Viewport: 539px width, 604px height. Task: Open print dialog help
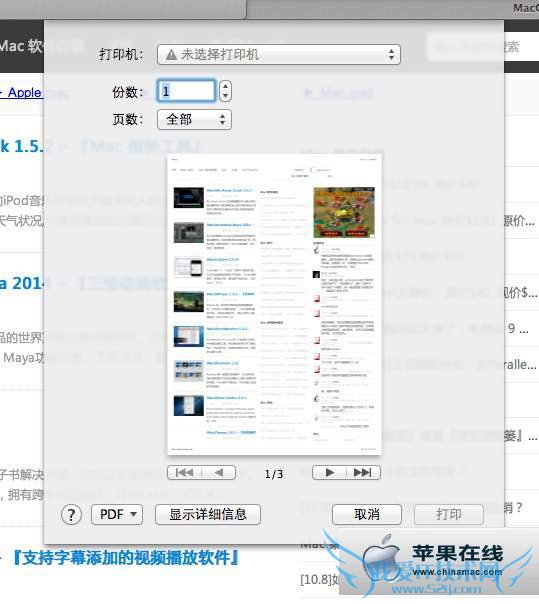click(71, 515)
